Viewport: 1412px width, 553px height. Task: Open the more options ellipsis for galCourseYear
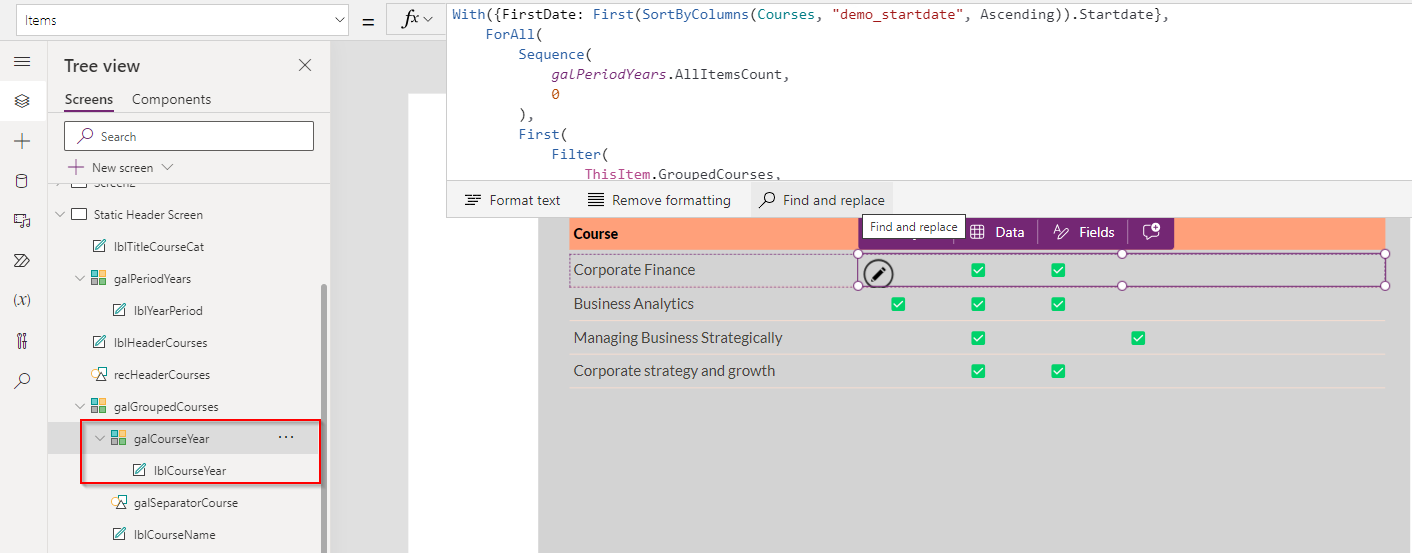[286, 437]
